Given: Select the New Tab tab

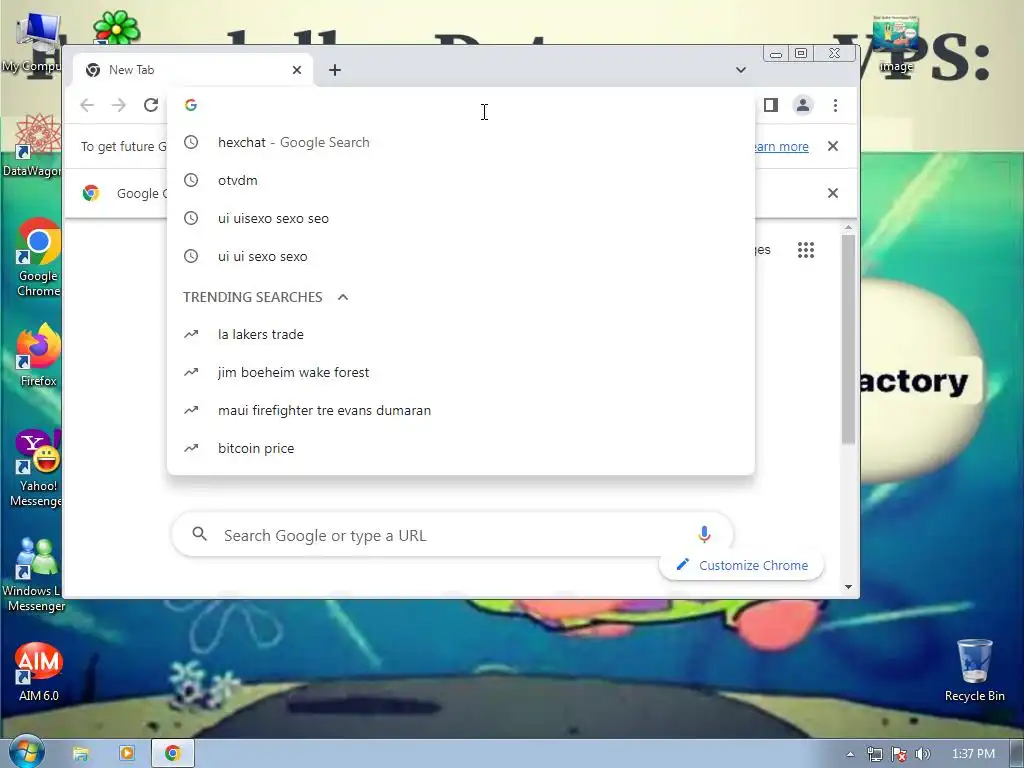Looking at the screenshot, I should tap(193, 70).
